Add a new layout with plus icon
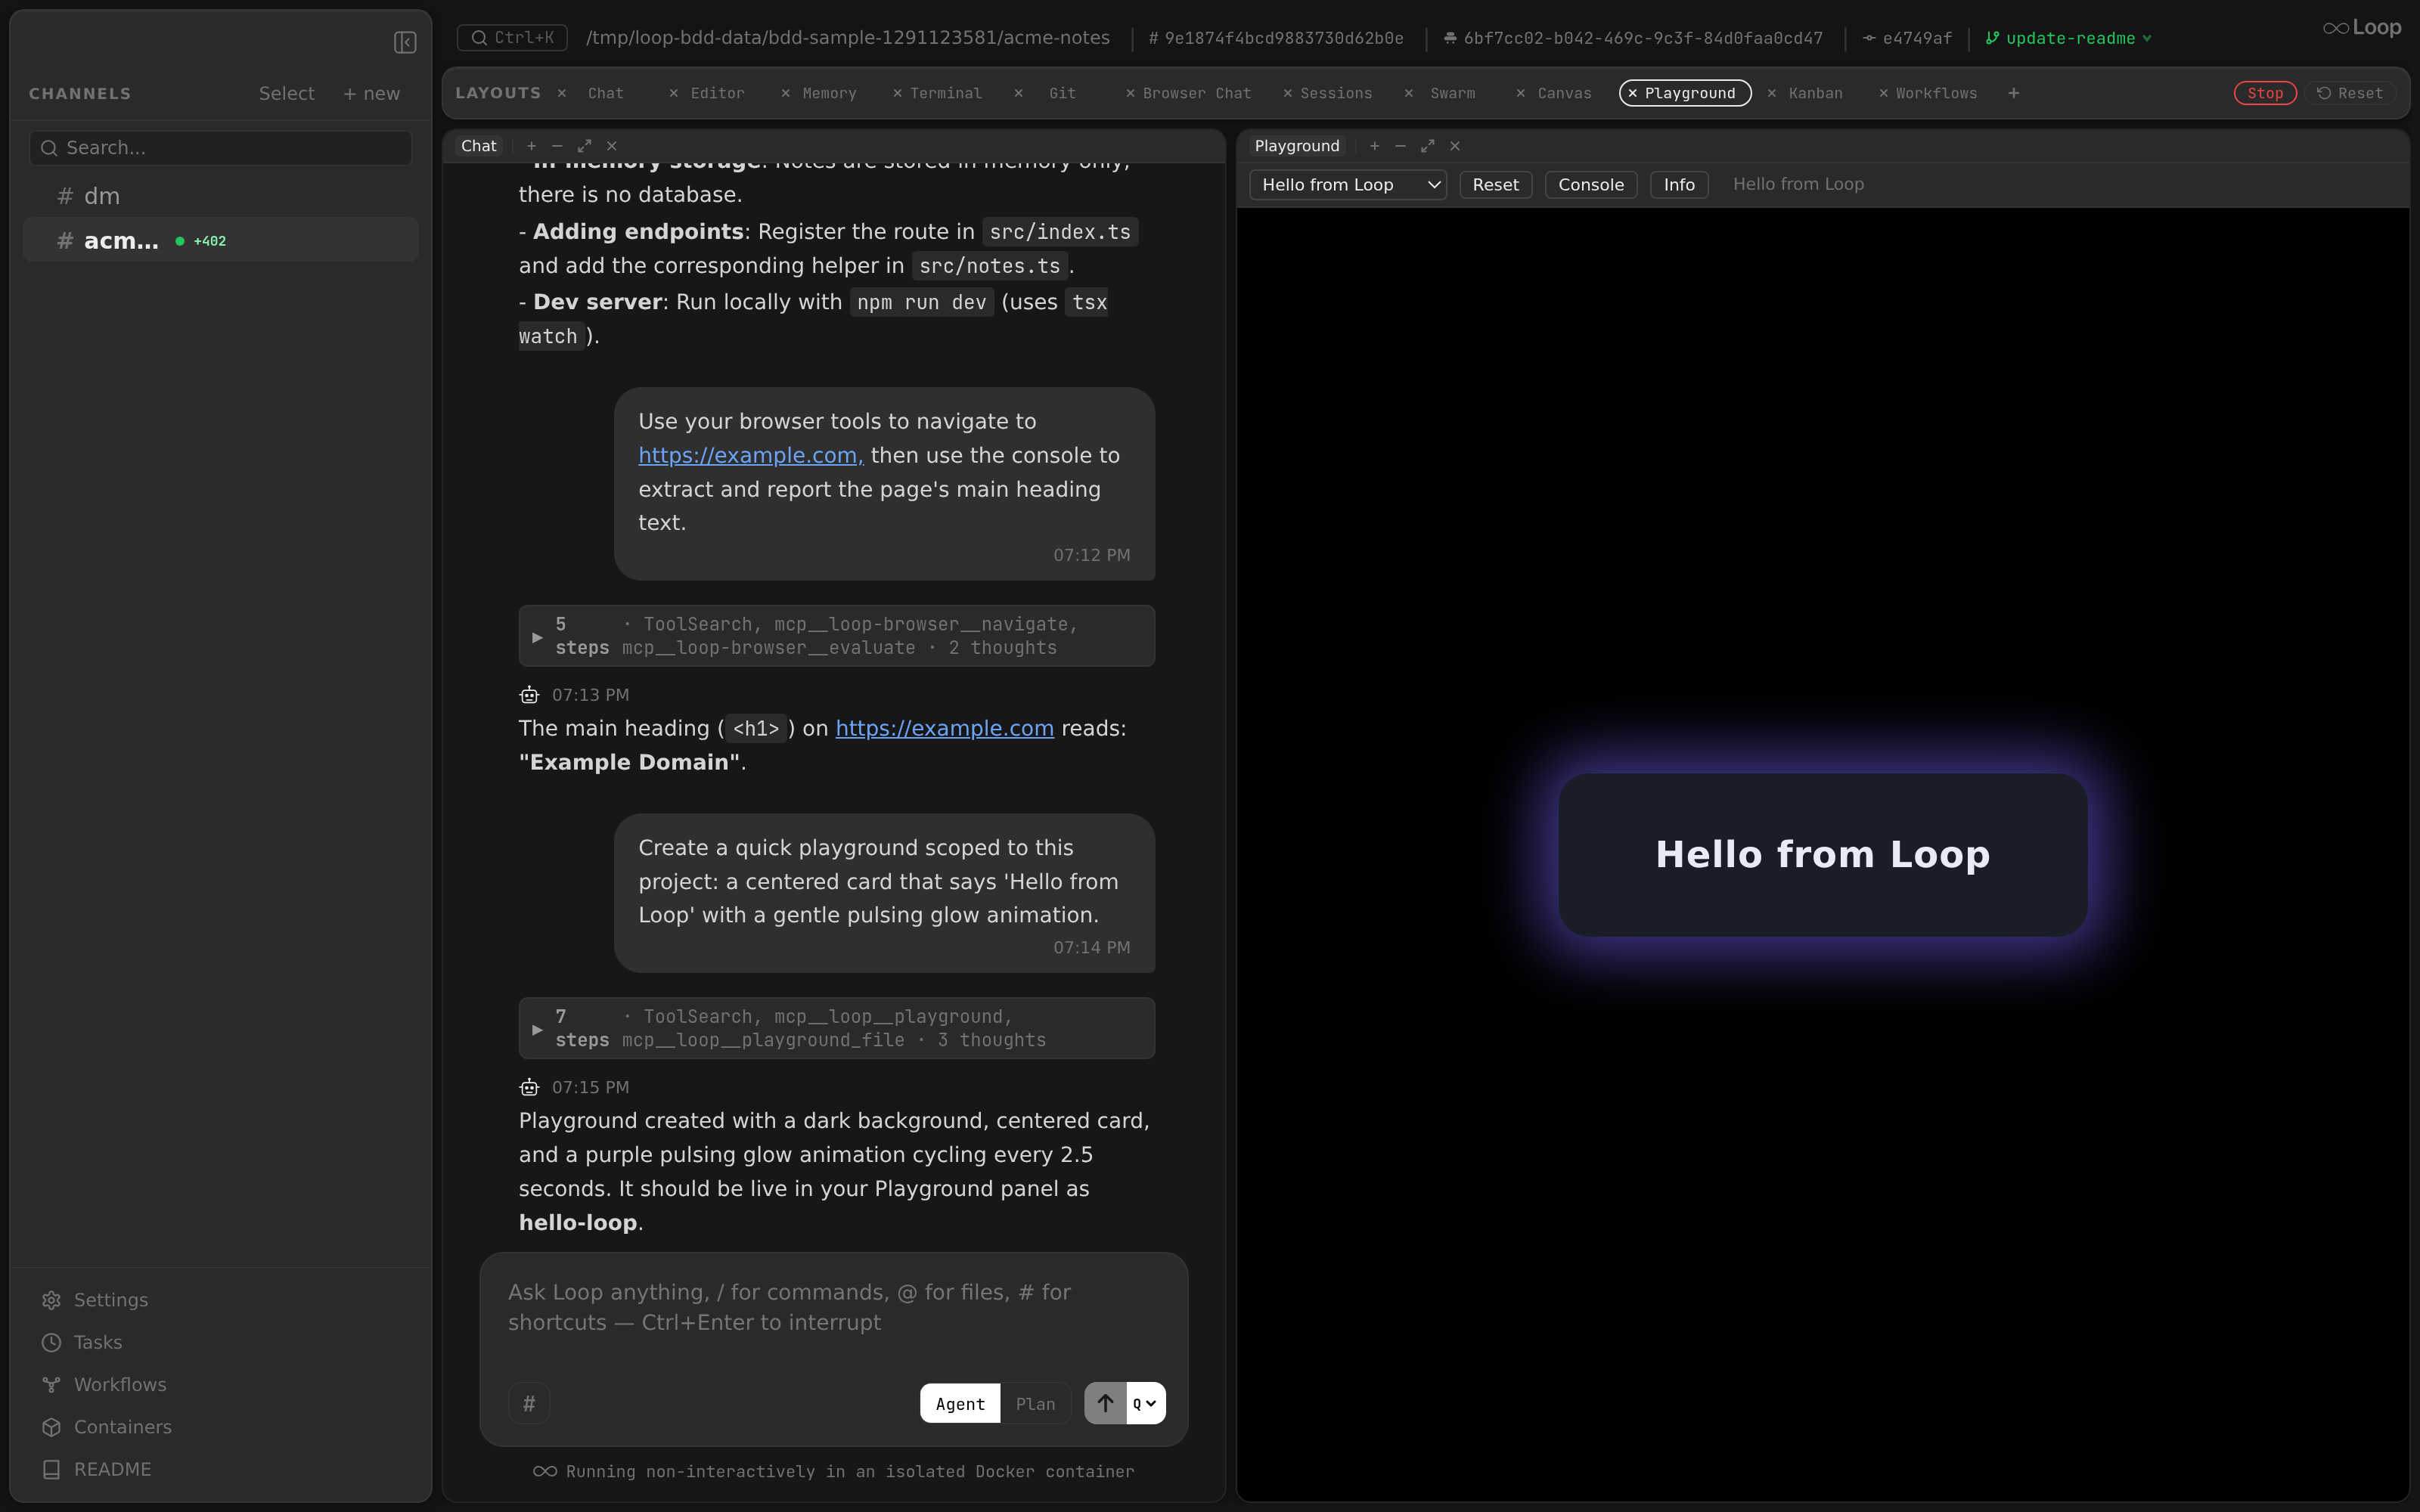 [x=2013, y=93]
